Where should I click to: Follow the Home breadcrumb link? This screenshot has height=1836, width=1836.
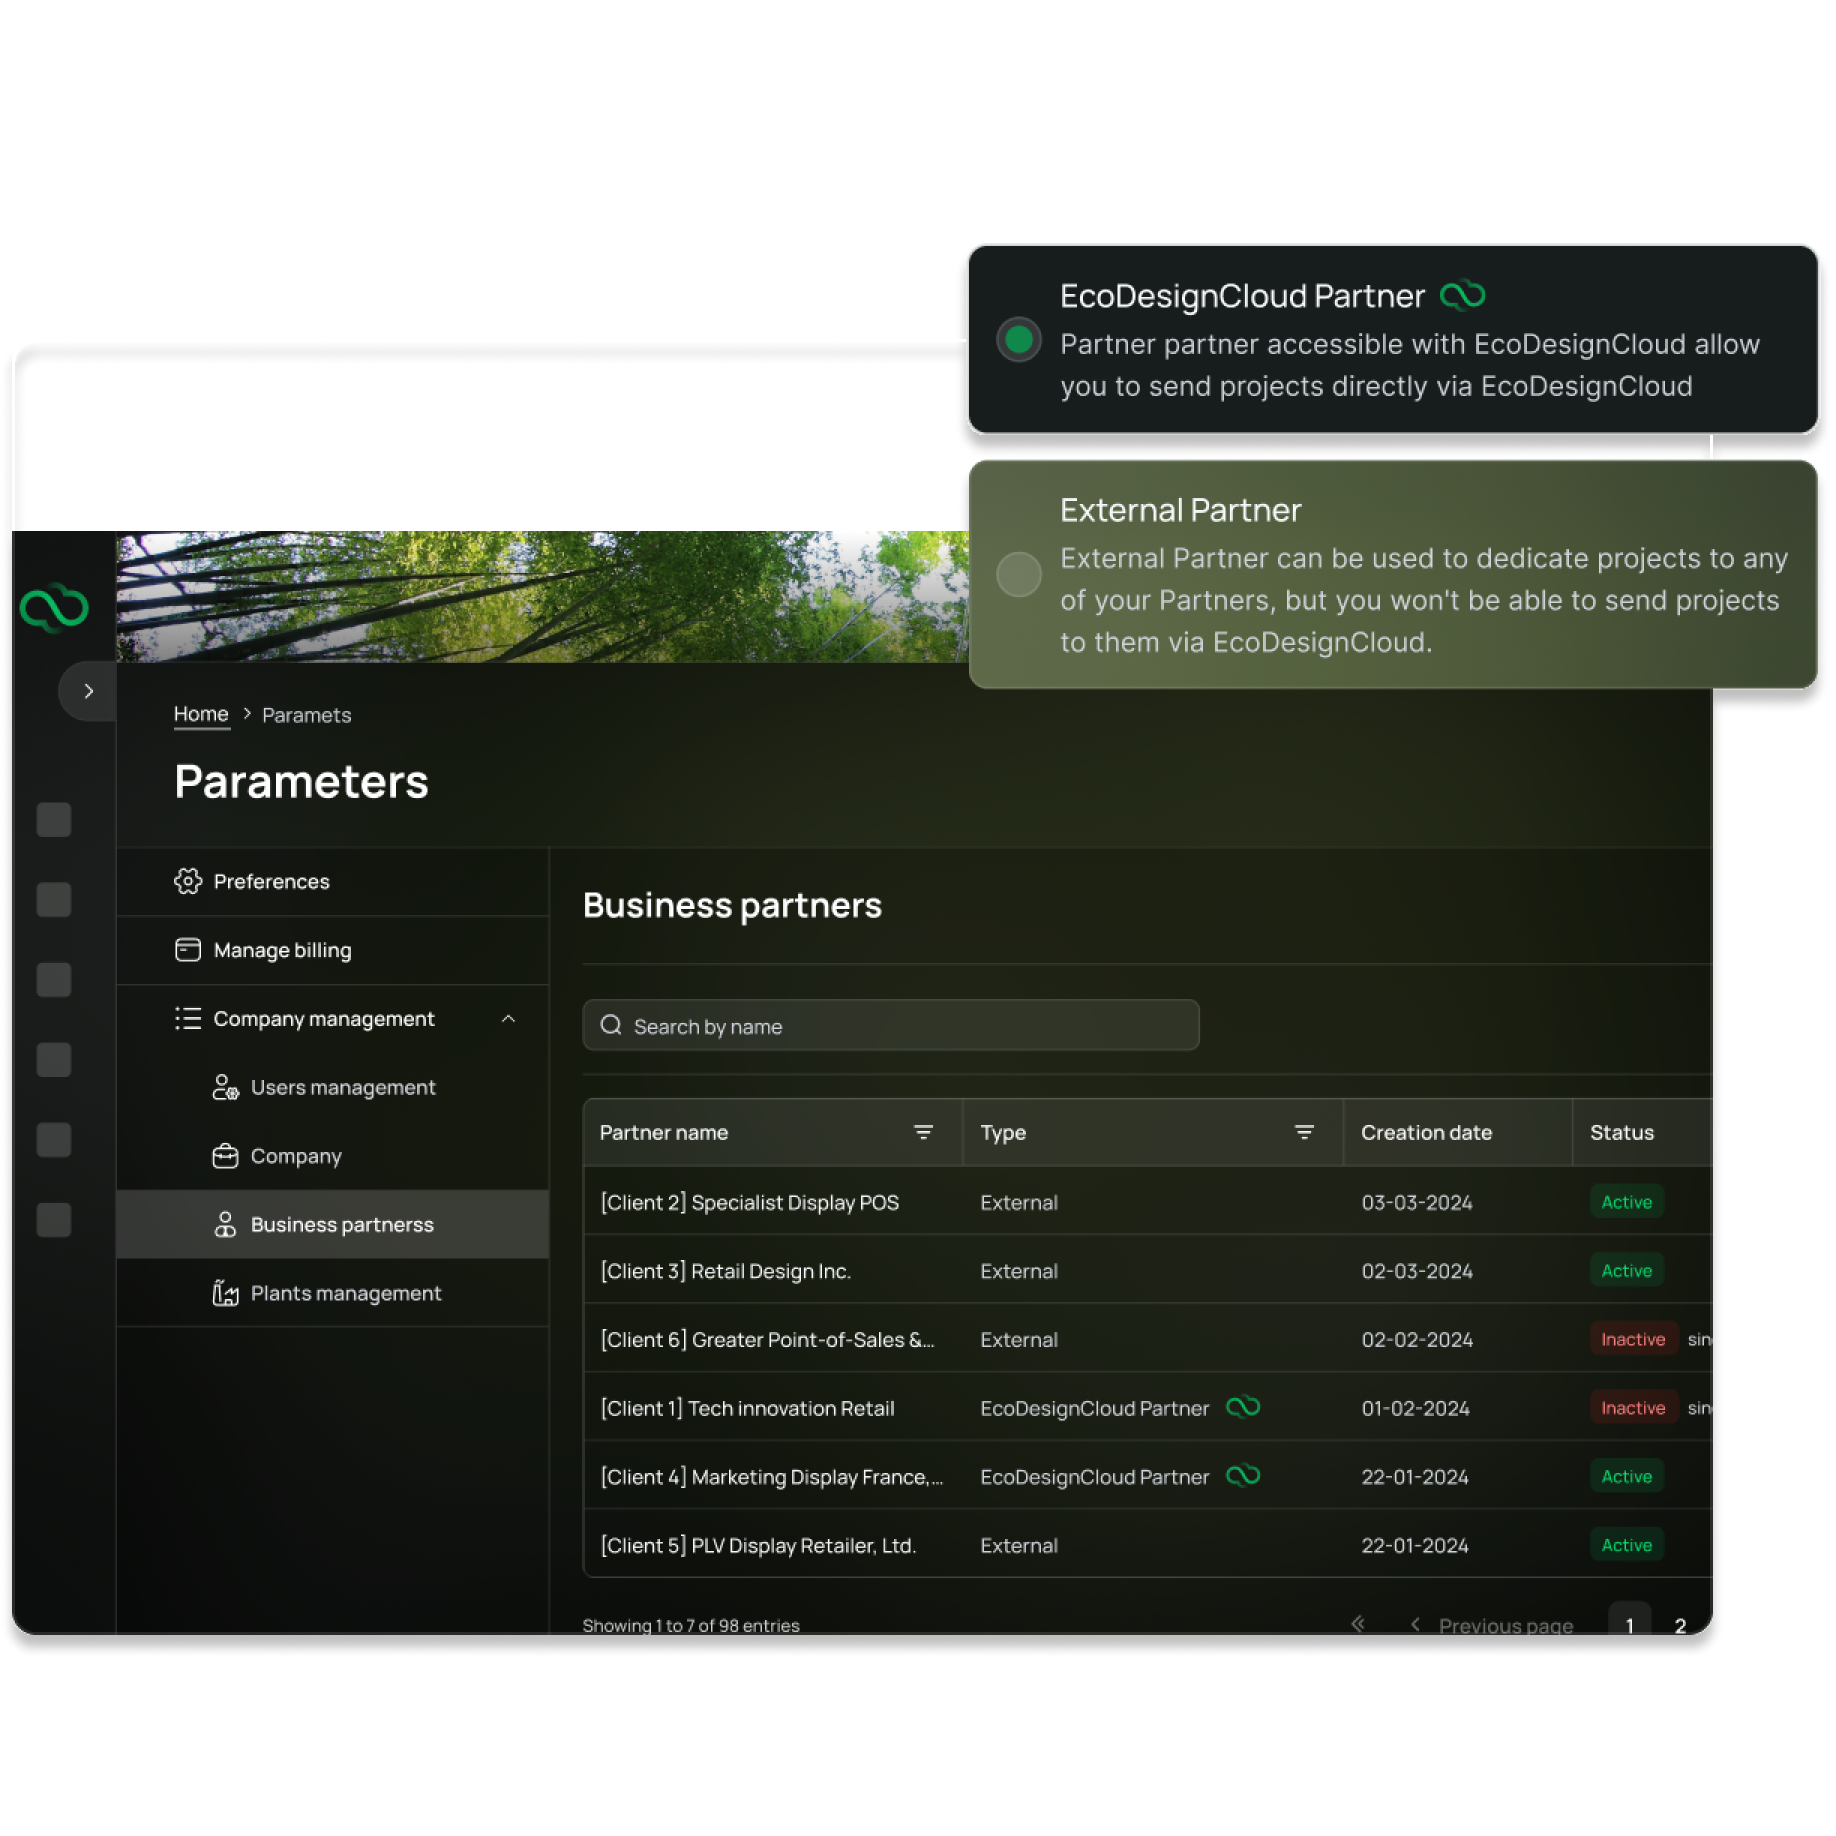(x=201, y=714)
